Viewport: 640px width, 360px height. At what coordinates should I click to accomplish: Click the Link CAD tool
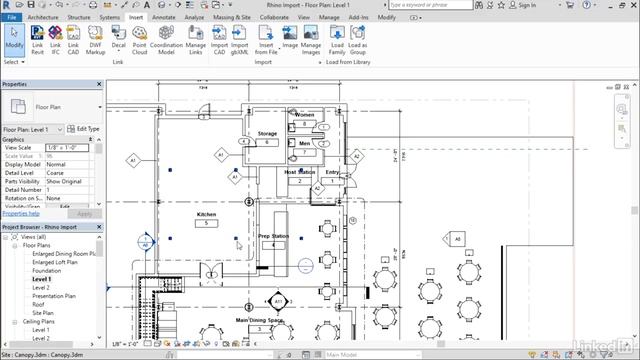coord(73,40)
